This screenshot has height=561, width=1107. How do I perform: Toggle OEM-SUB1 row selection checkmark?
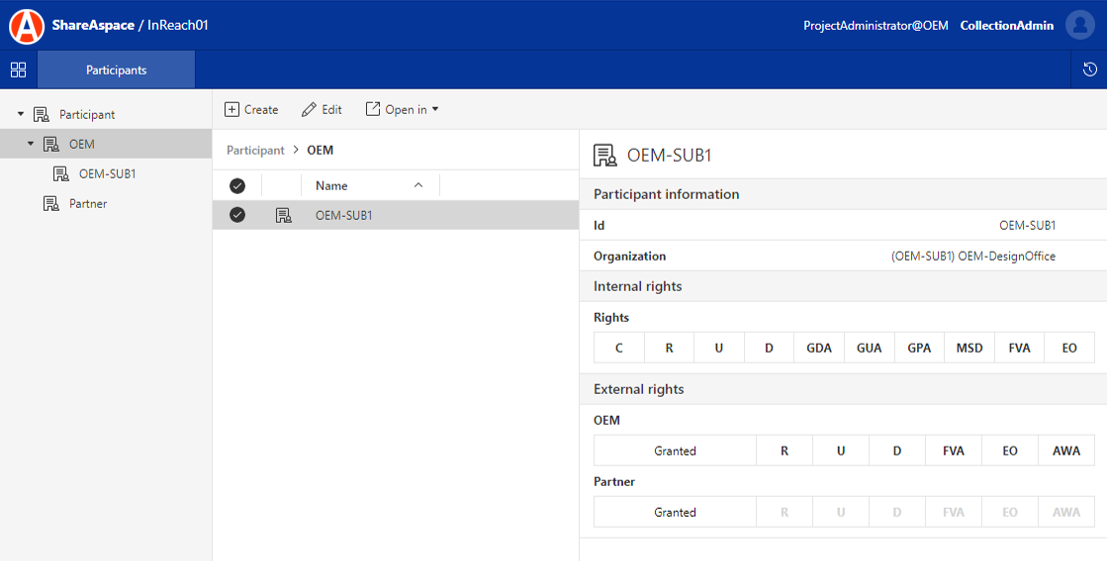237,215
